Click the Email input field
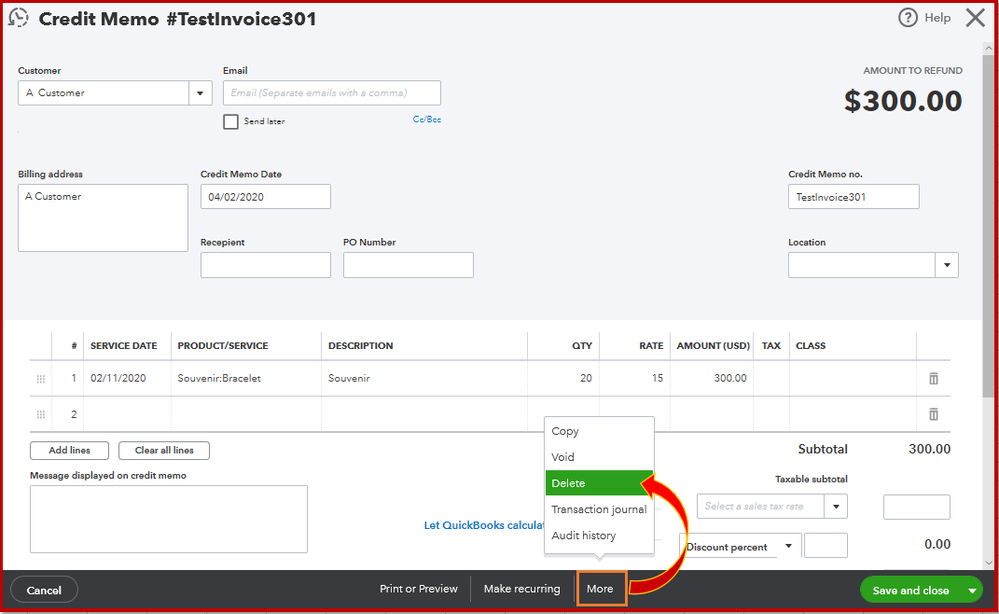This screenshot has width=999, height=614. coord(332,93)
